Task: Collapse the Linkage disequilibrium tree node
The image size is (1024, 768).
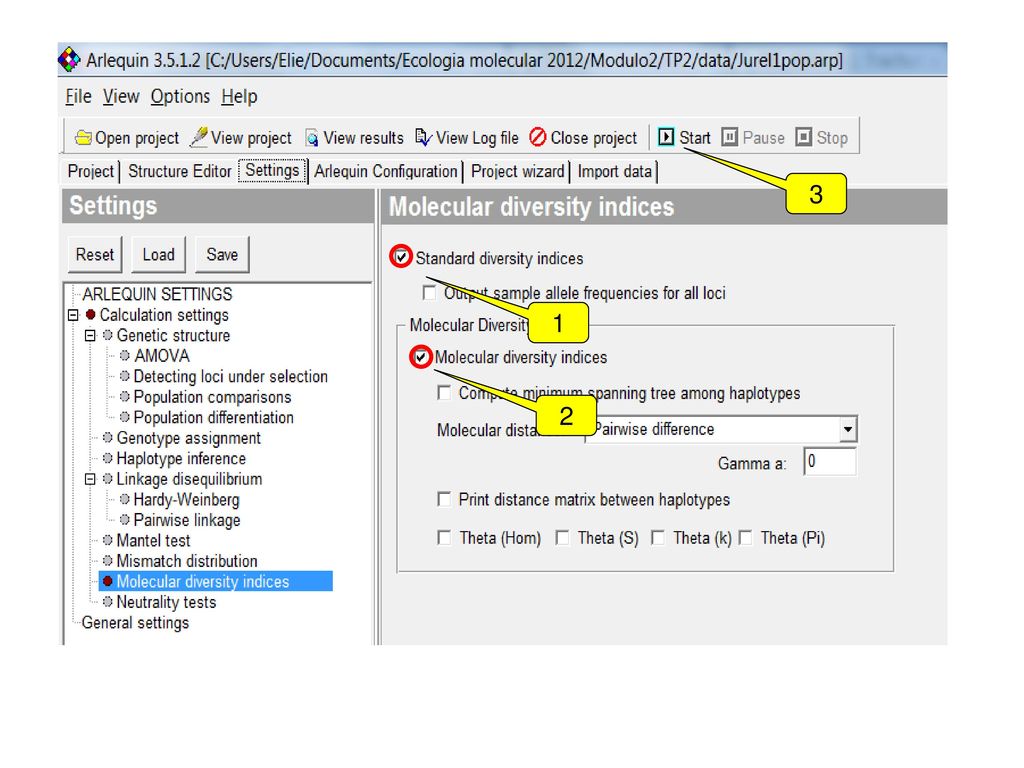Action: coord(90,479)
